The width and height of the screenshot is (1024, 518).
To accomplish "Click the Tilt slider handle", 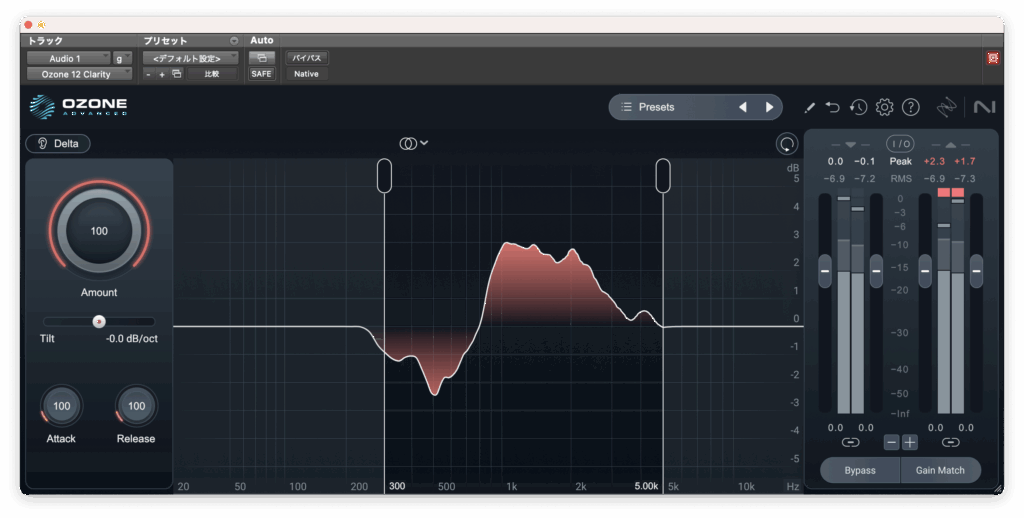I will (98, 321).
